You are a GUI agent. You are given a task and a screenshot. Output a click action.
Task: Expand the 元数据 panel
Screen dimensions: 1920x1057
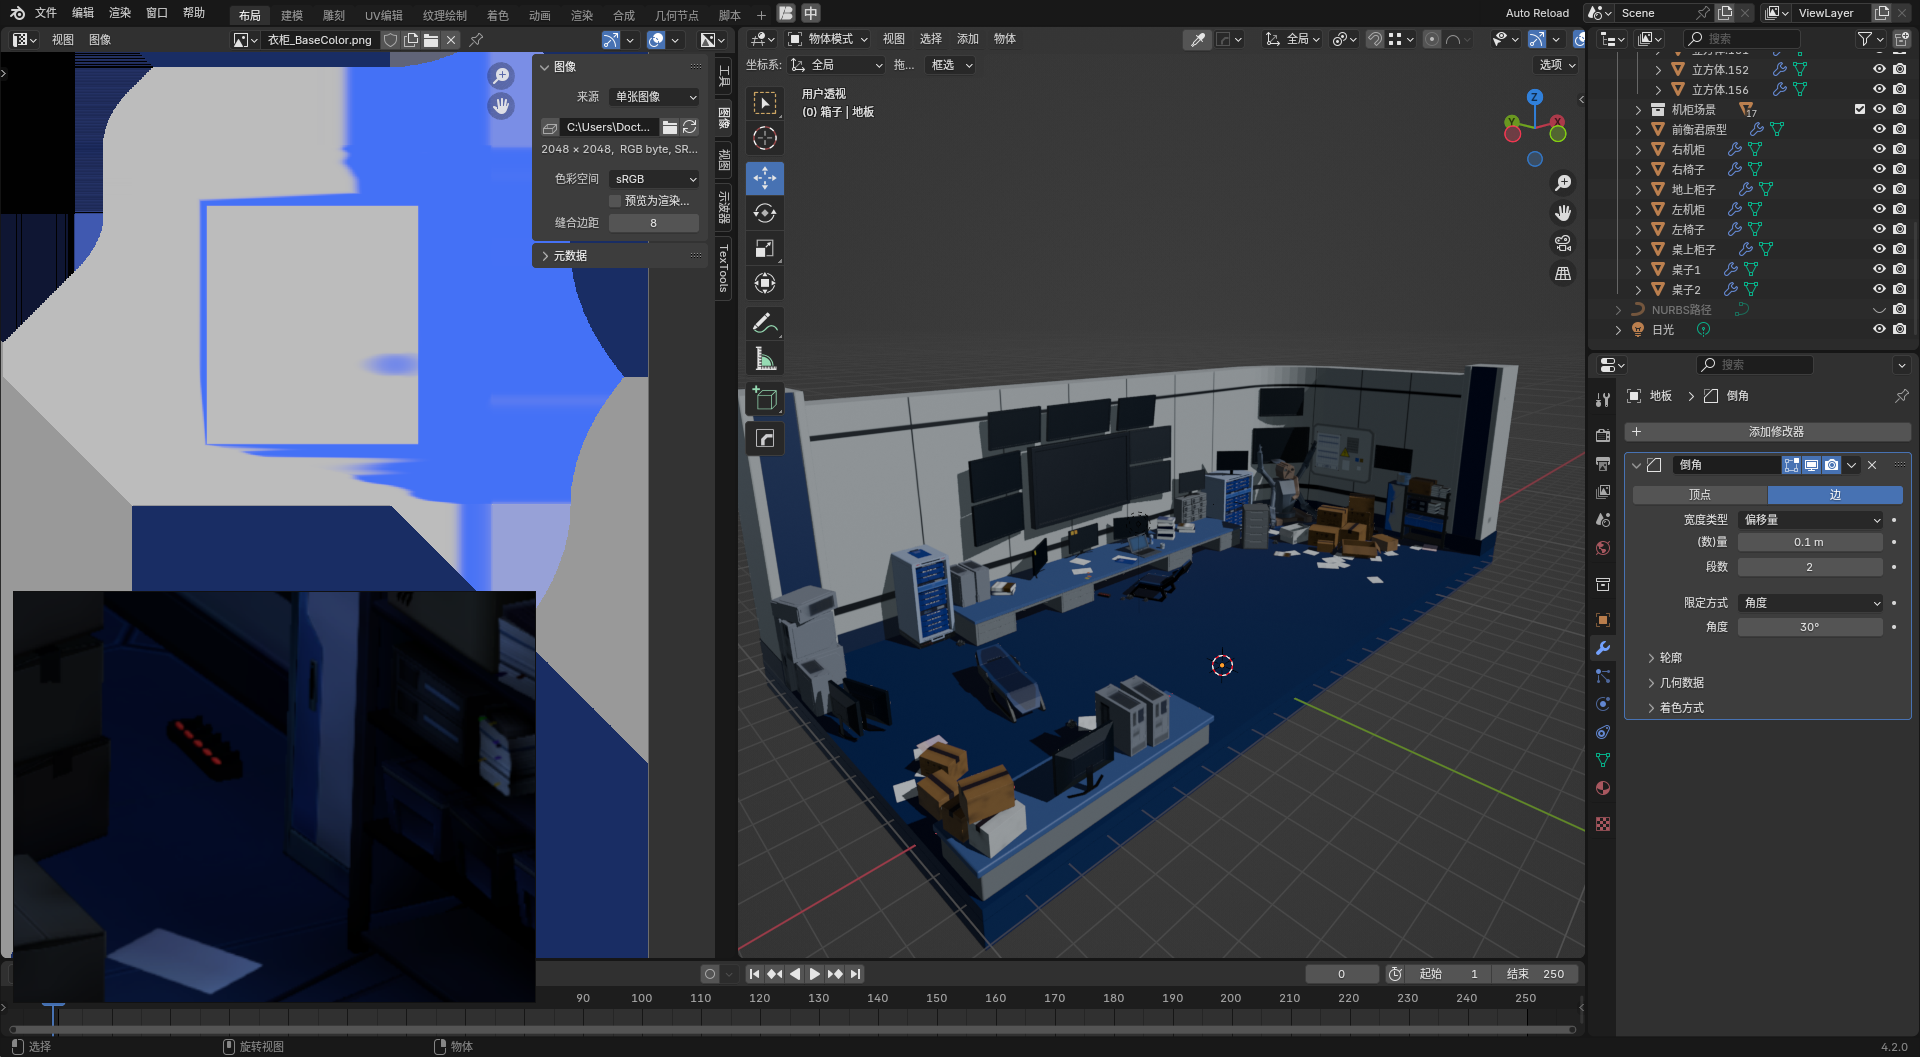pyautogui.click(x=570, y=256)
